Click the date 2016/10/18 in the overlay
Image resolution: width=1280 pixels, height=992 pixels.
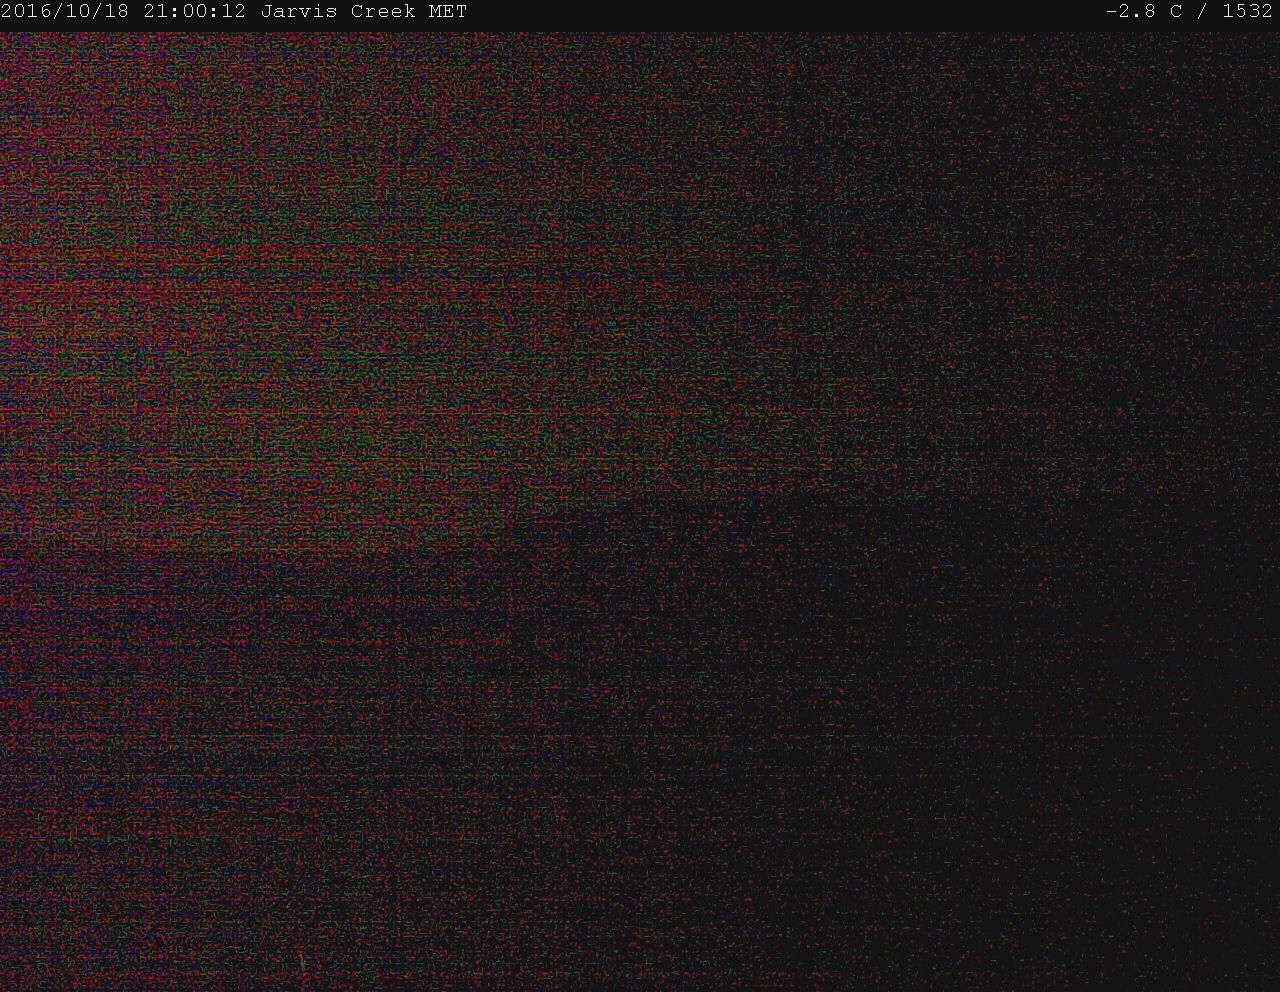tap(66, 12)
